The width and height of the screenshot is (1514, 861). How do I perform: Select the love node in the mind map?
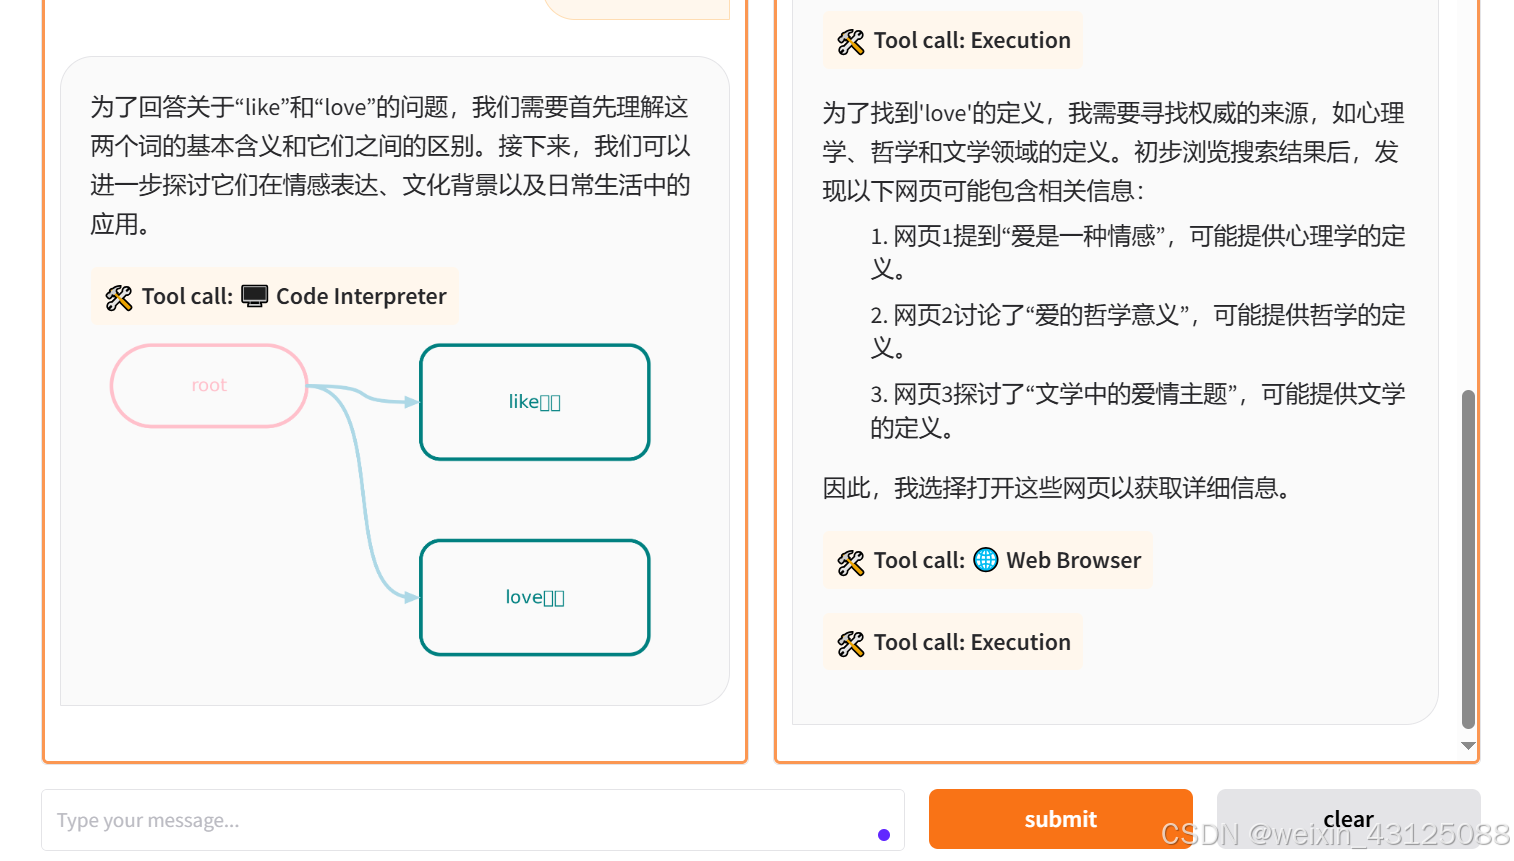coord(534,596)
